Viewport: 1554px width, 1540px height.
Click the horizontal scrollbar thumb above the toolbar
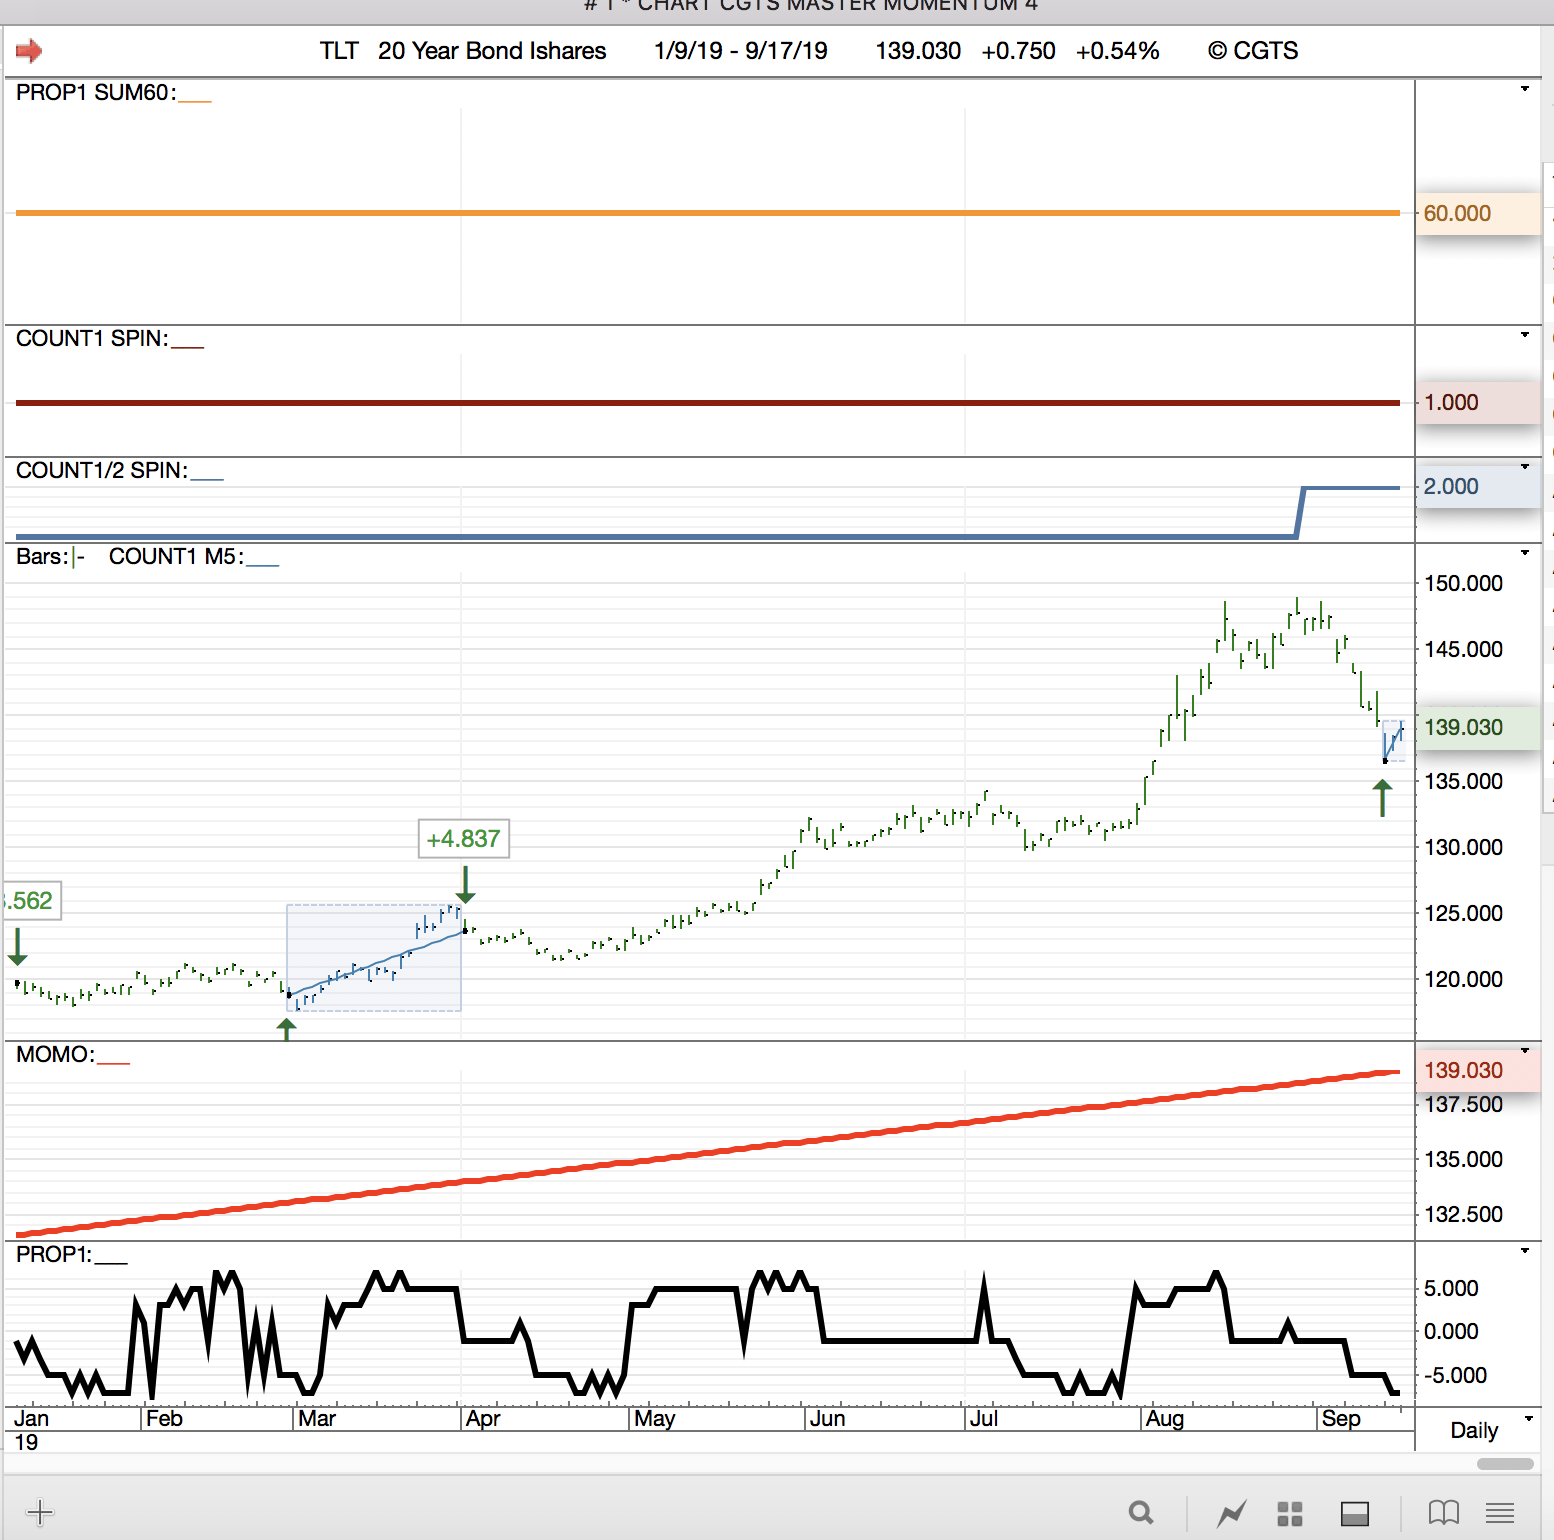click(x=1505, y=1464)
